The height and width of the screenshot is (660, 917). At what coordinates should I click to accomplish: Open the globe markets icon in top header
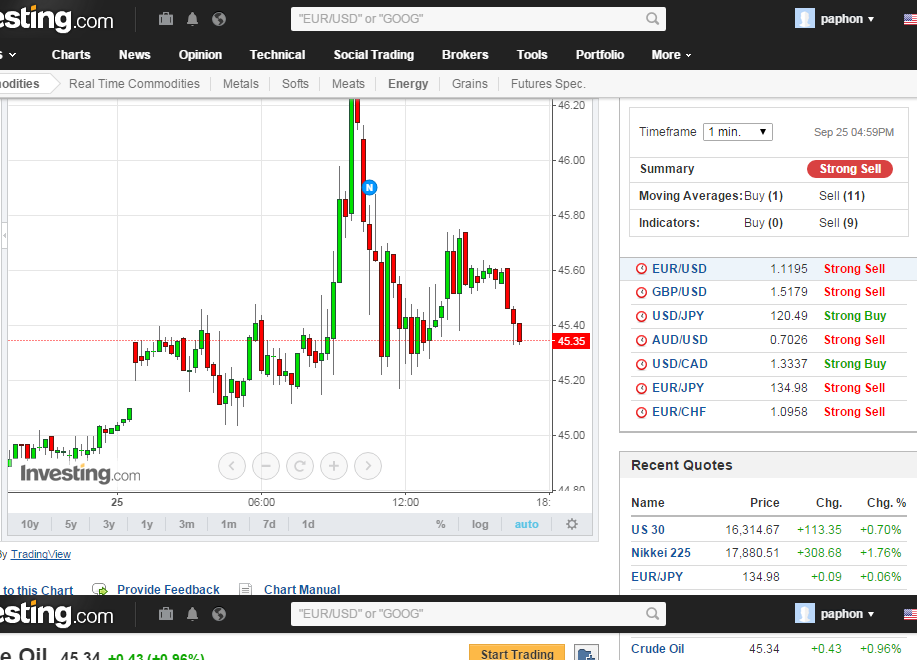click(x=219, y=19)
